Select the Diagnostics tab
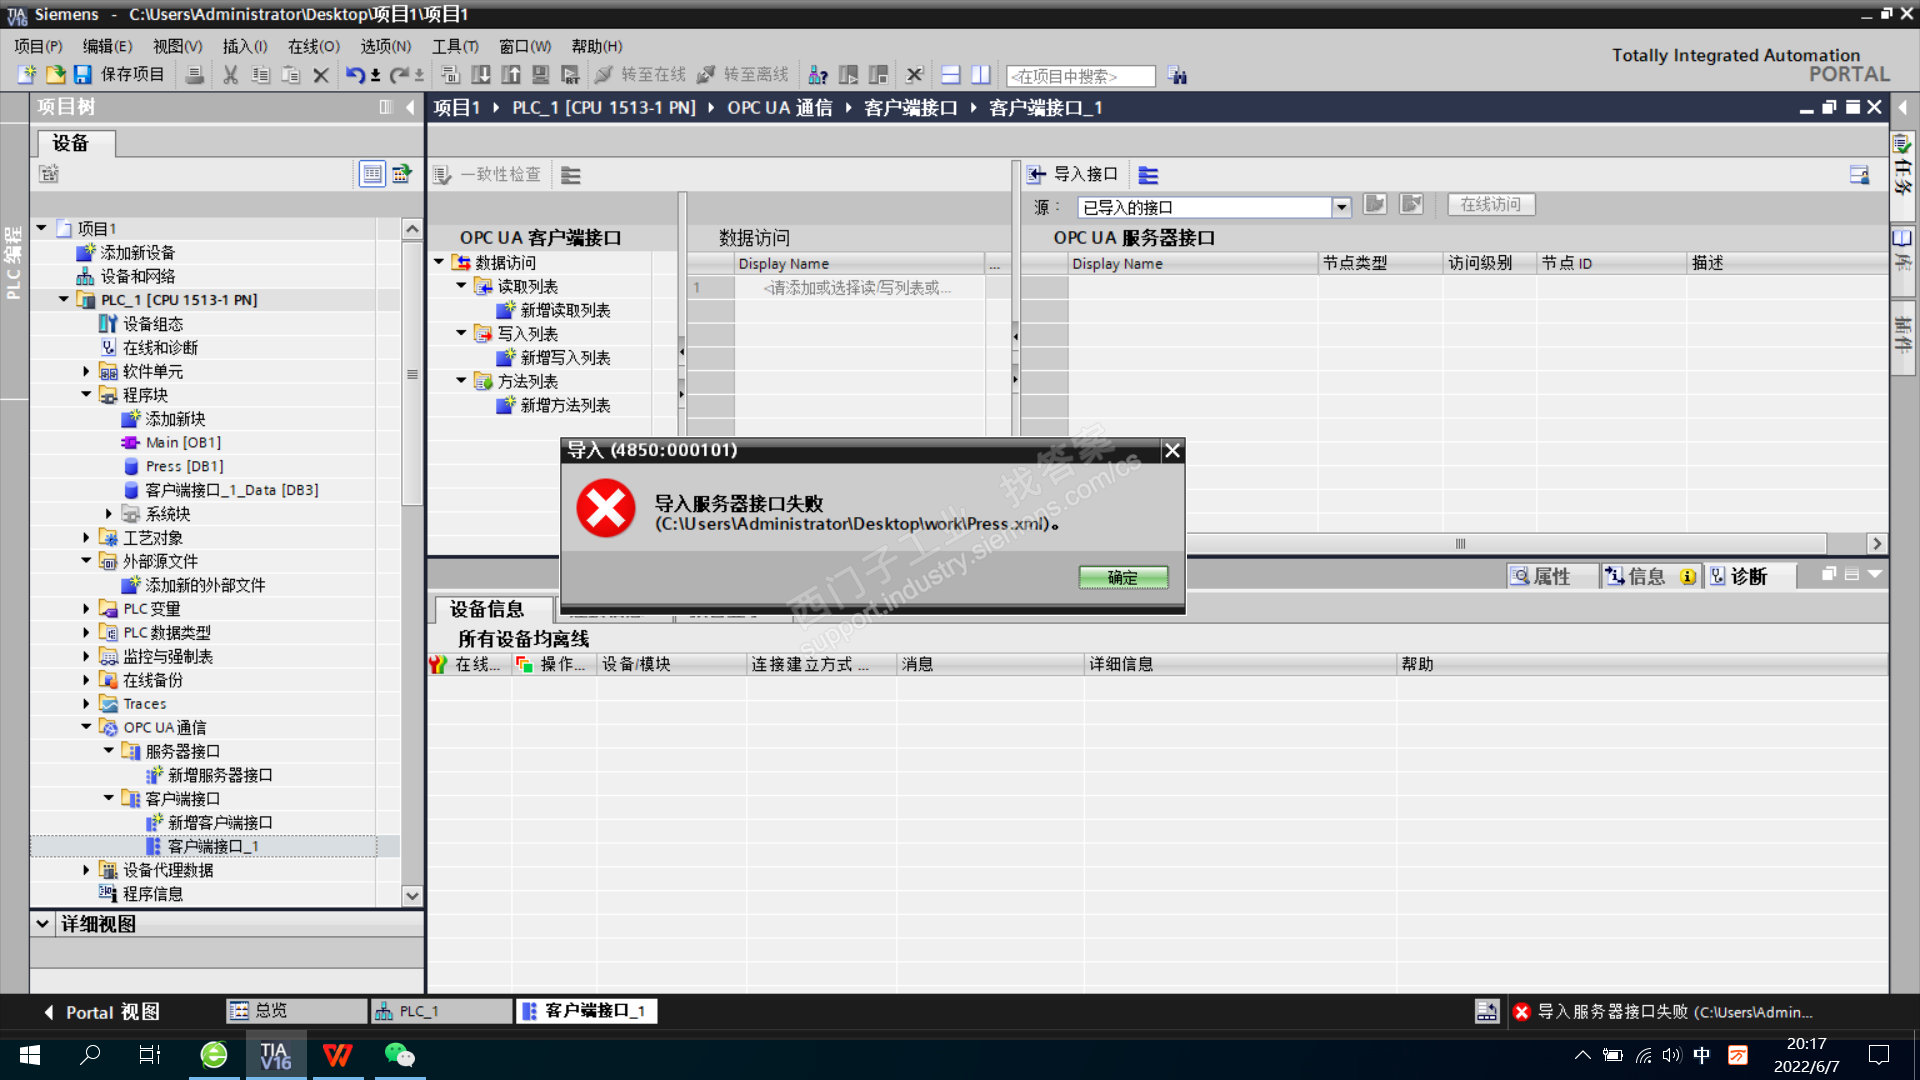Viewport: 1920px width, 1080px height. coord(1738,576)
